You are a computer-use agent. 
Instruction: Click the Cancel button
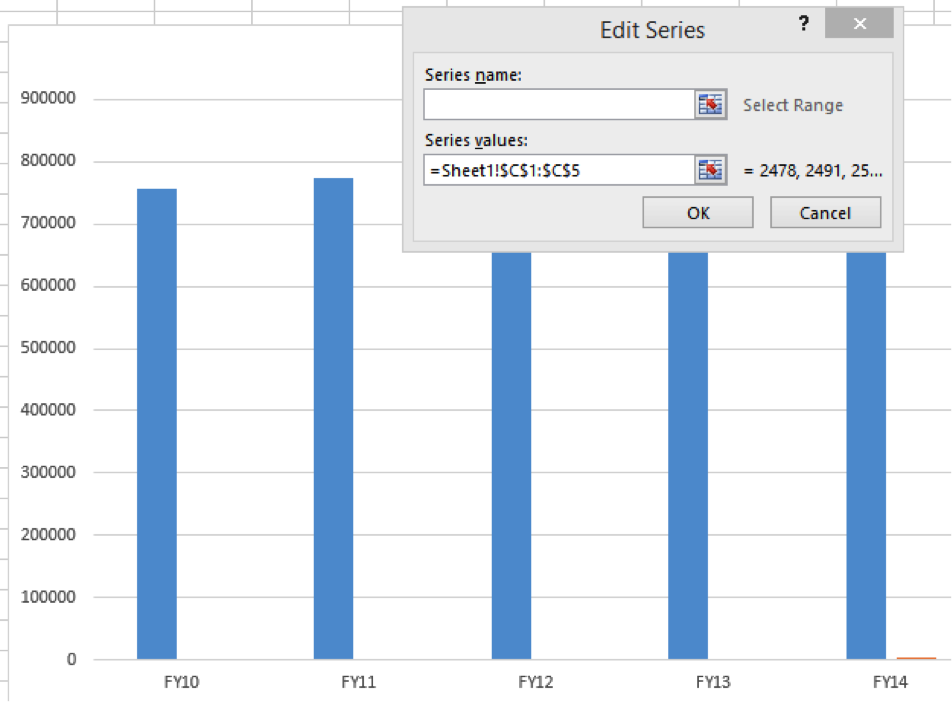(x=825, y=213)
